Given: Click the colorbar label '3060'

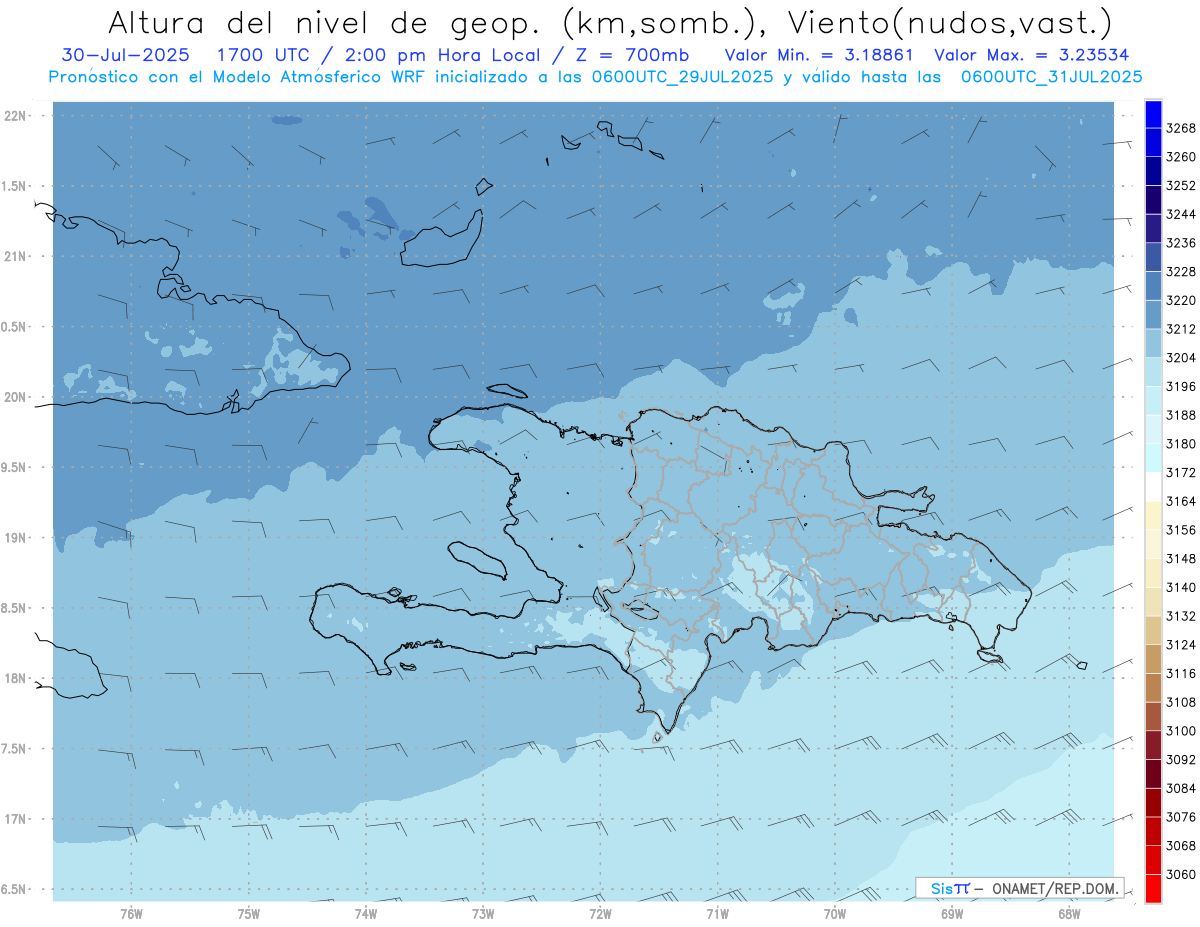Looking at the screenshot, I should 1181,874.
